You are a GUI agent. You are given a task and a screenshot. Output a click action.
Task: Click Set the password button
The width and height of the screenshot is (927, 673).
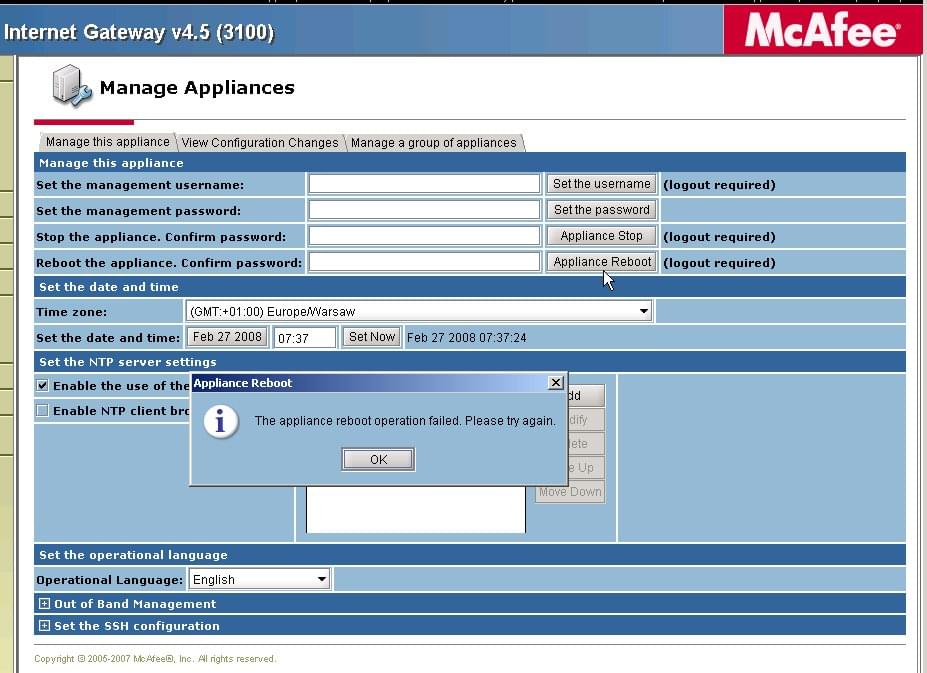coord(601,210)
